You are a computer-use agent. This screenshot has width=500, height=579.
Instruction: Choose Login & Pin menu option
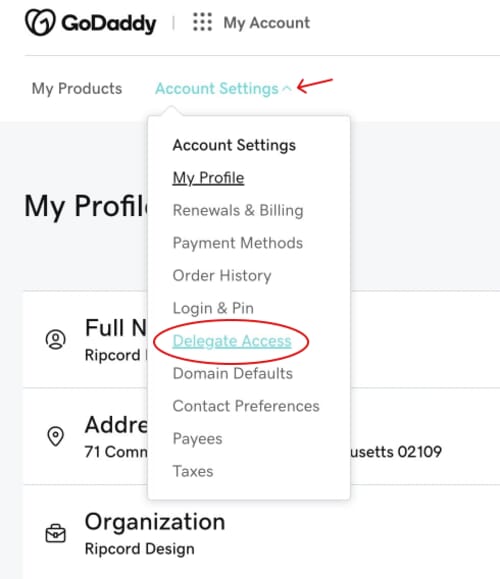(x=213, y=308)
